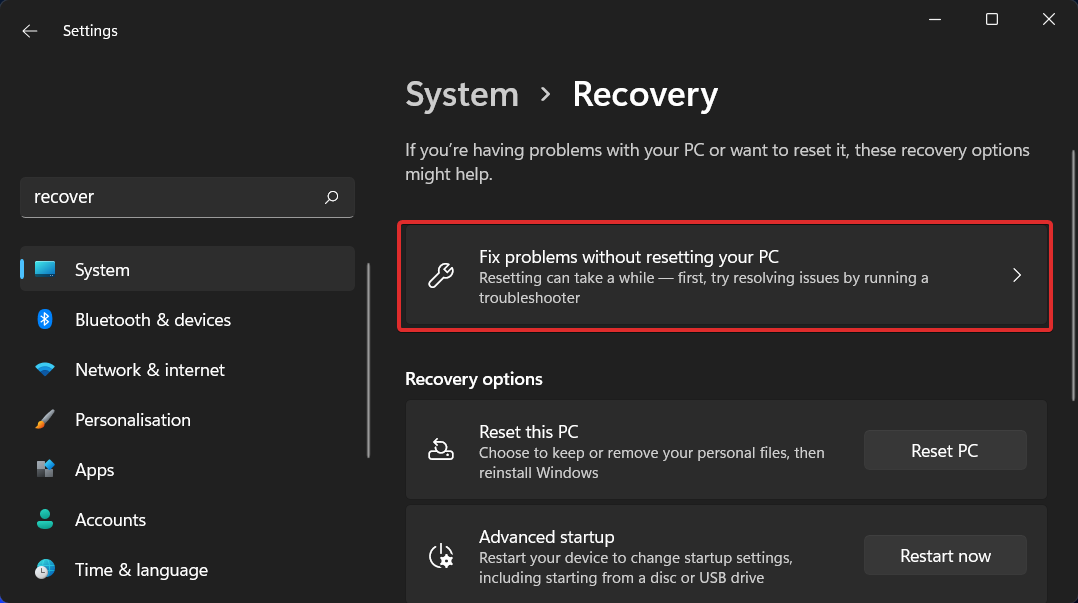Click the Personalisation paintbrush icon

pyautogui.click(x=45, y=419)
